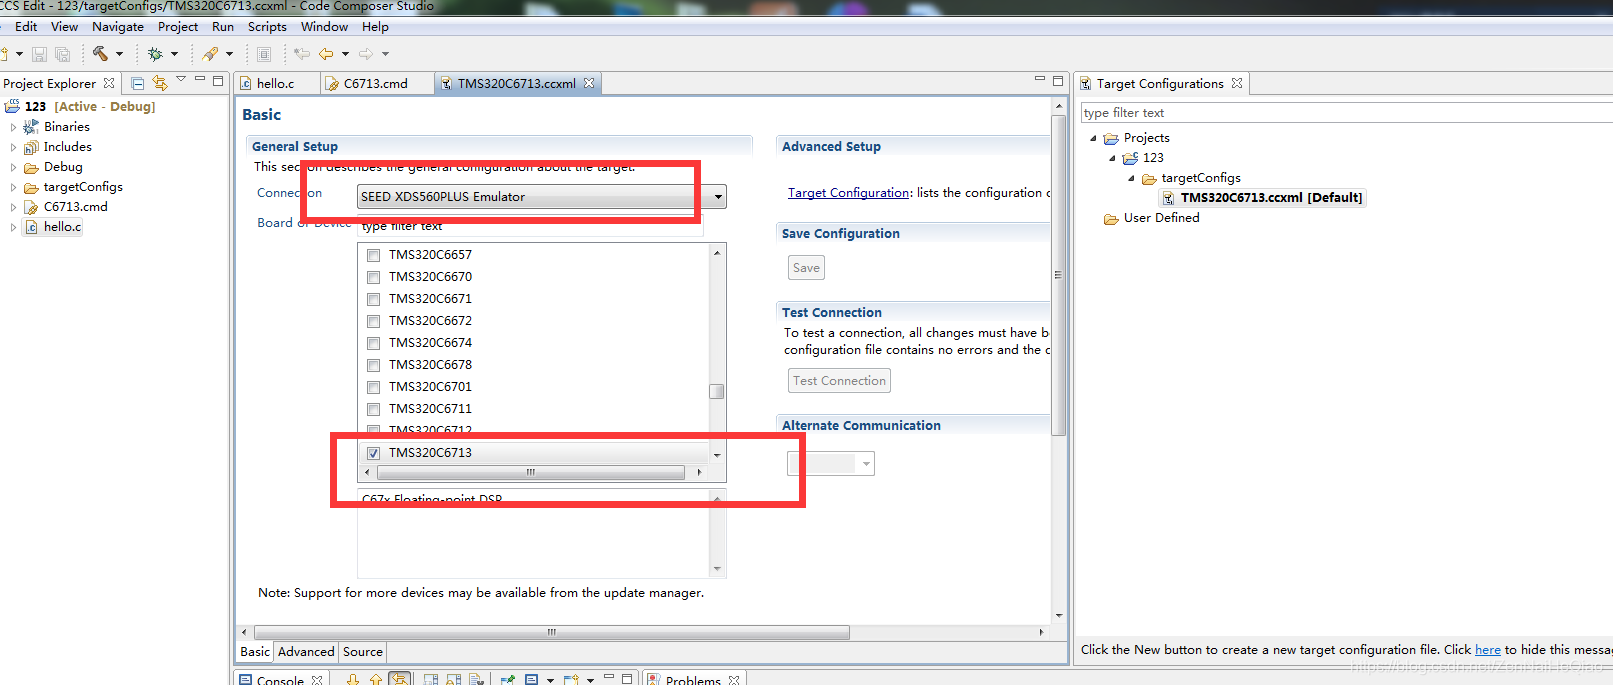Click the toggle-mark list icon in main toolbar
Image resolution: width=1613 pixels, height=685 pixels.
pos(264,54)
